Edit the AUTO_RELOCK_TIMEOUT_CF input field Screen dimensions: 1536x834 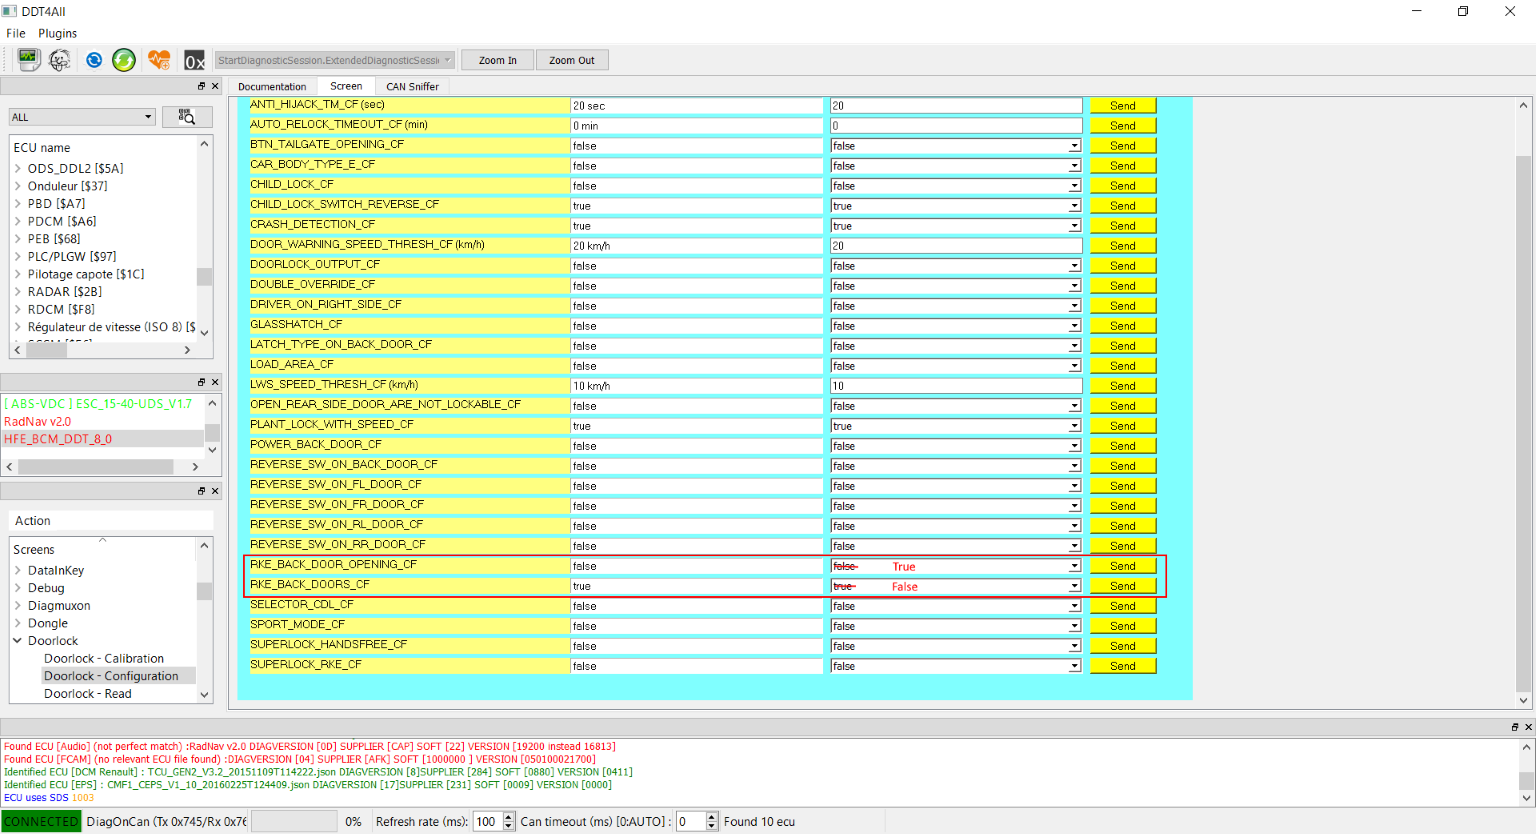[956, 126]
